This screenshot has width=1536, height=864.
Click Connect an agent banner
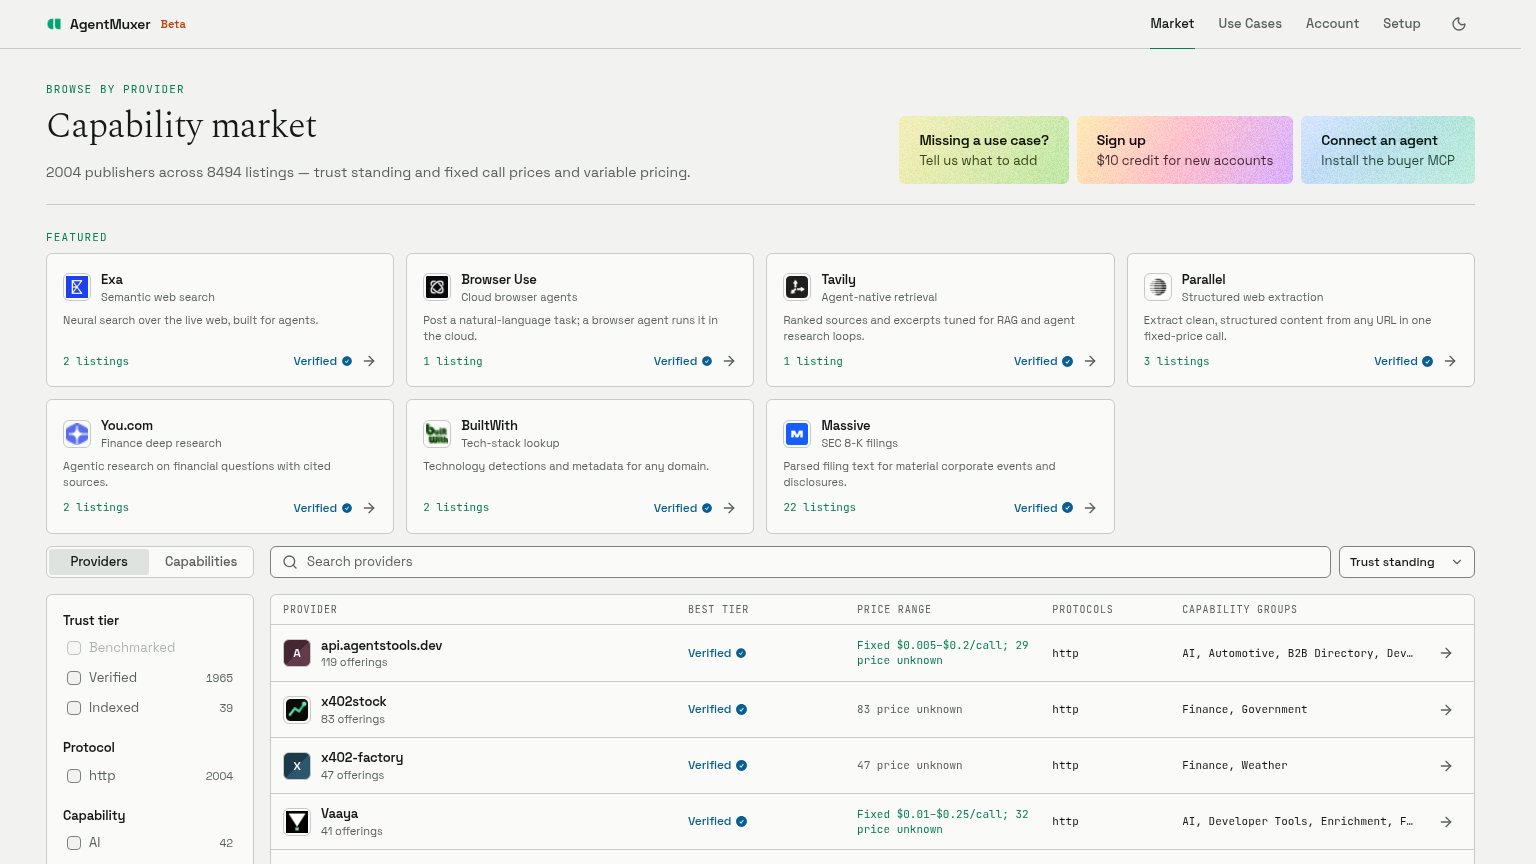pyautogui.click(x=1388, y=150)
